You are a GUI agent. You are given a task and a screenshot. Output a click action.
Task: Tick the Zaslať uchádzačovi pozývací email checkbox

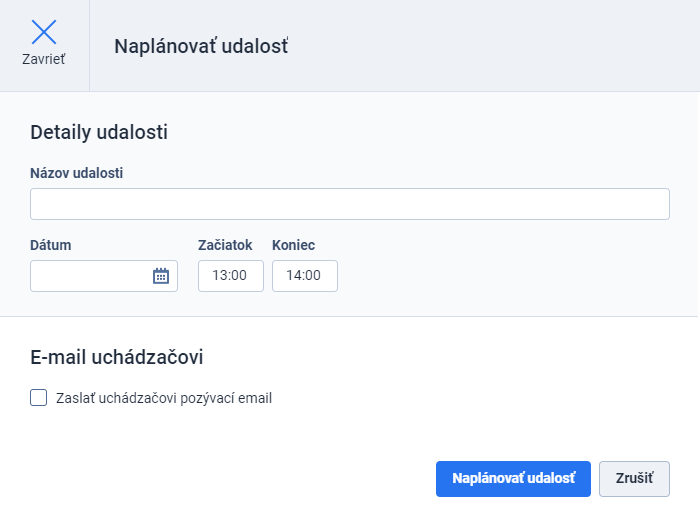38,397
